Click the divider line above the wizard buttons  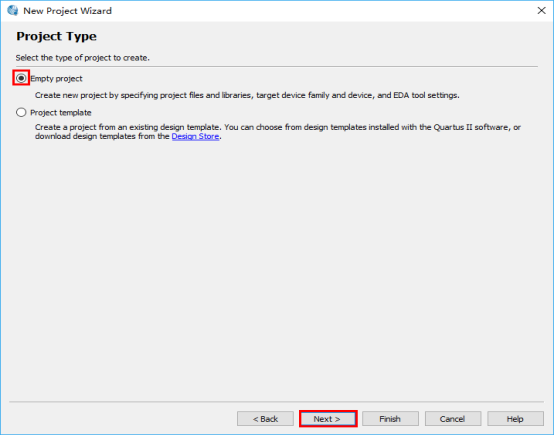click(x=277, y=402)
